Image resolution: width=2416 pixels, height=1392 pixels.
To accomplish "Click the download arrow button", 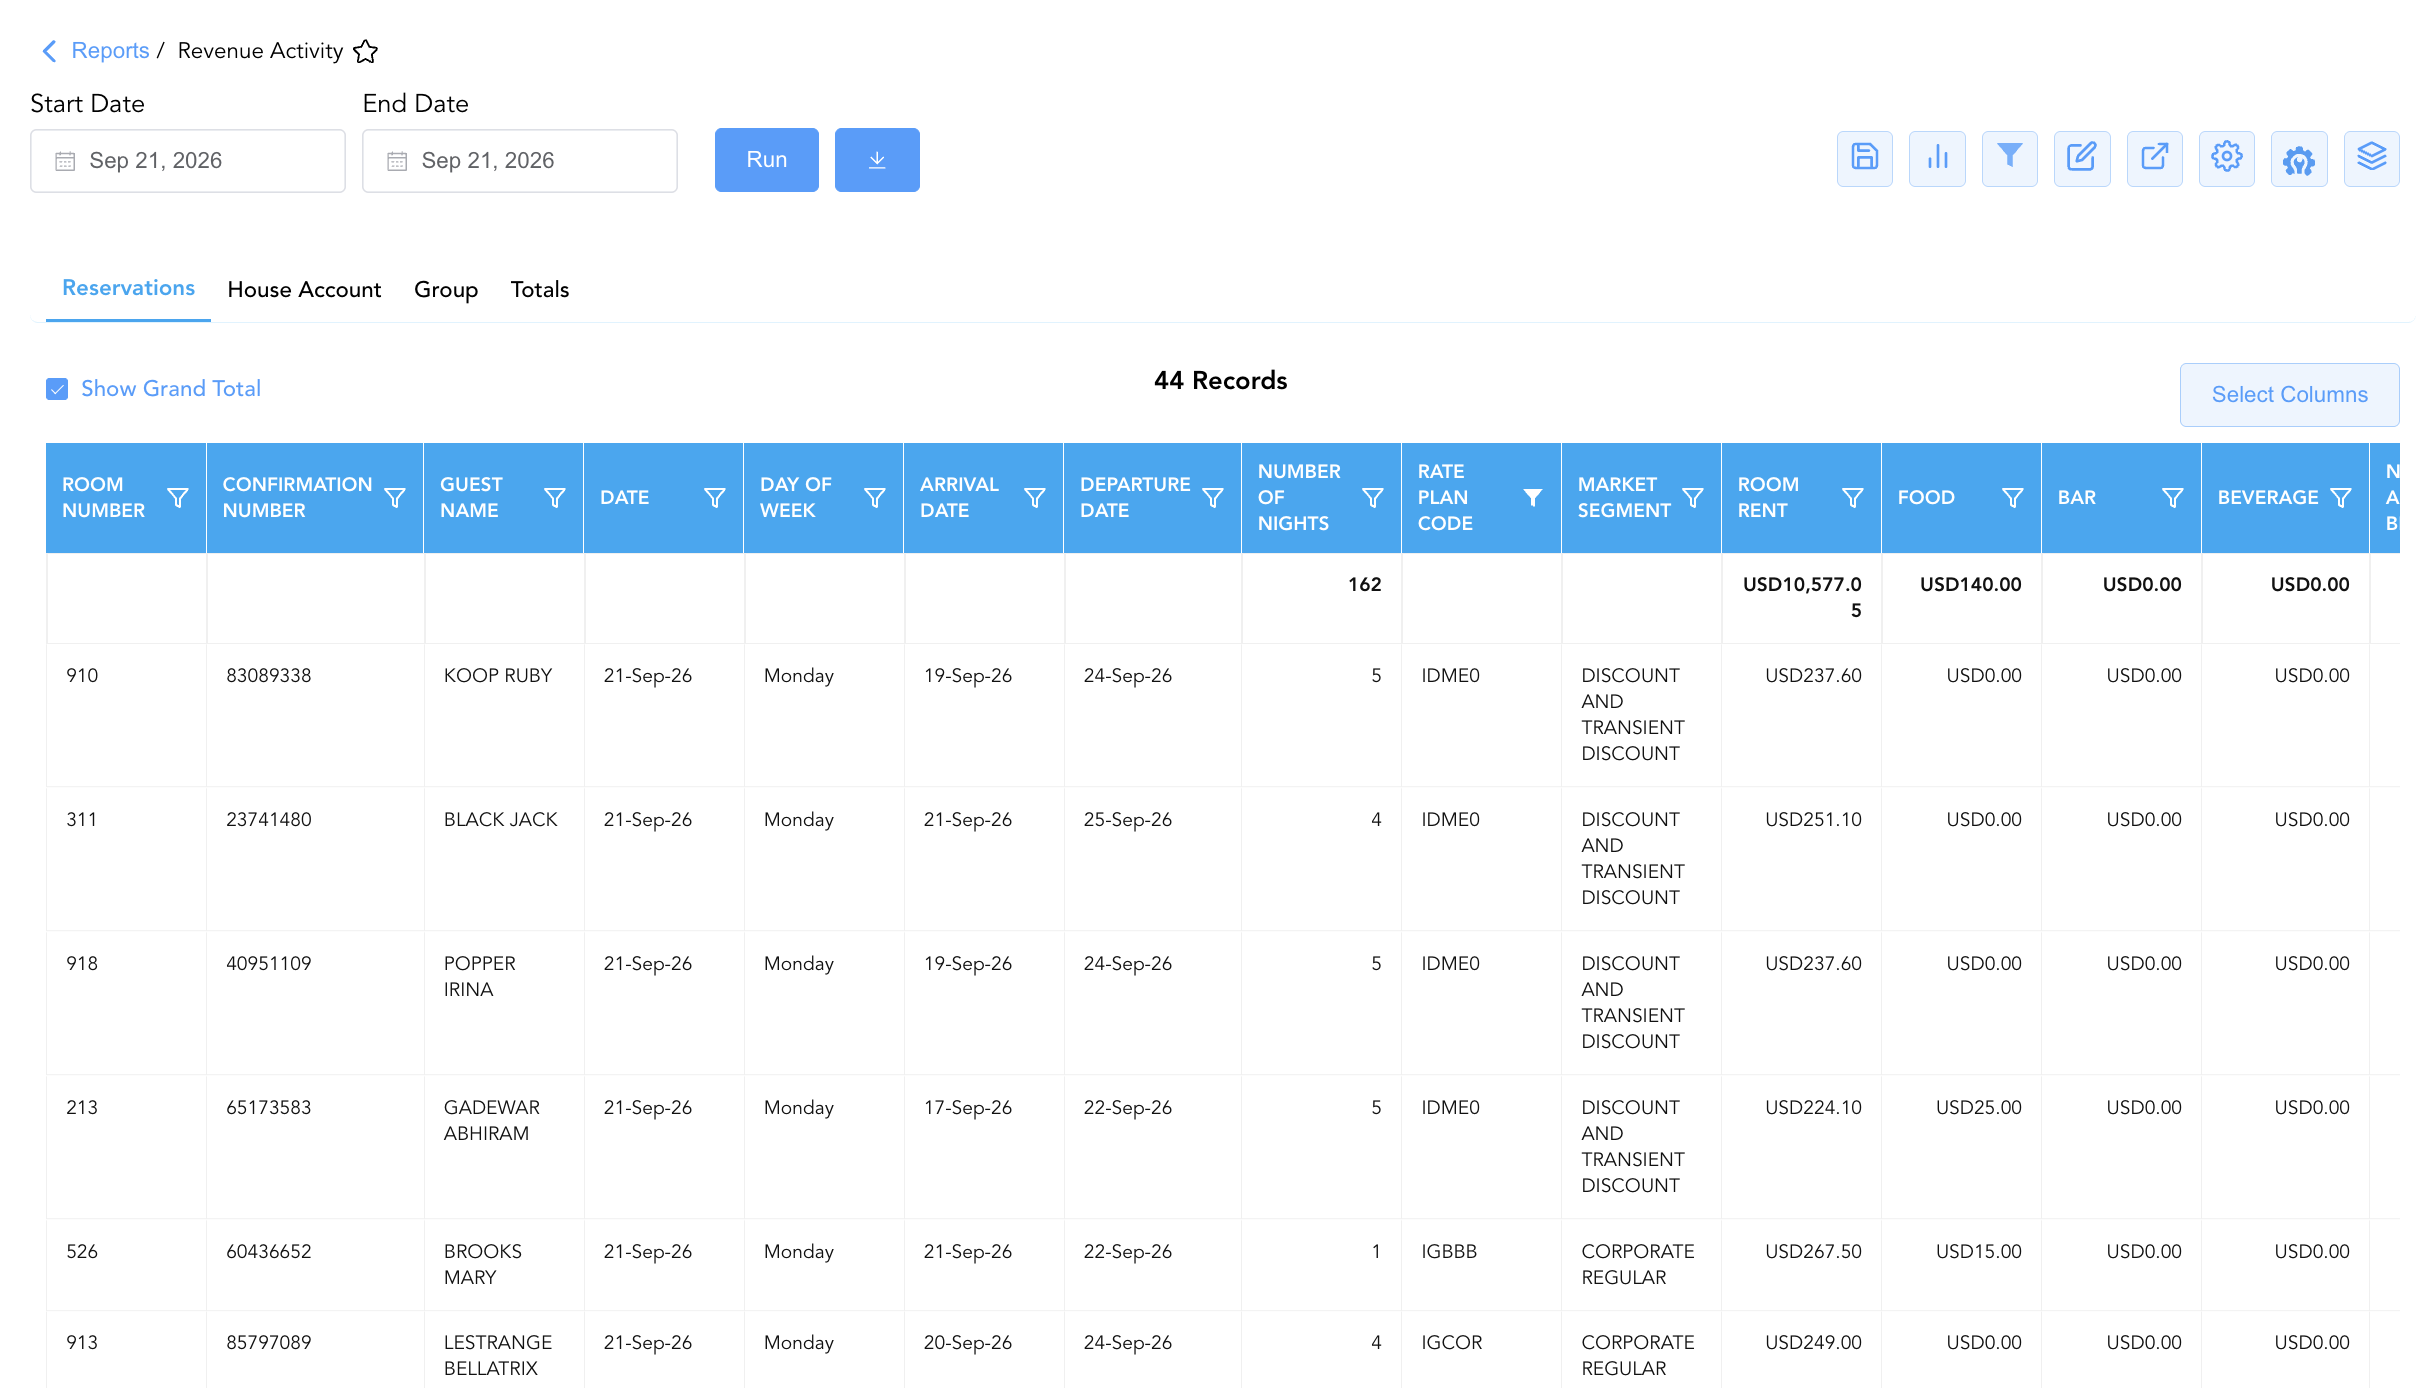I will [877, 160].
